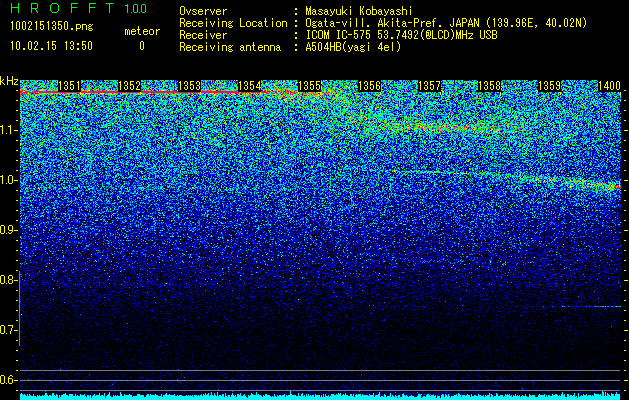Click the Receiving Location label
Image resolution: width=629 pixels, height=400 pixels.
pyautogui.click(x=233, y=23)
